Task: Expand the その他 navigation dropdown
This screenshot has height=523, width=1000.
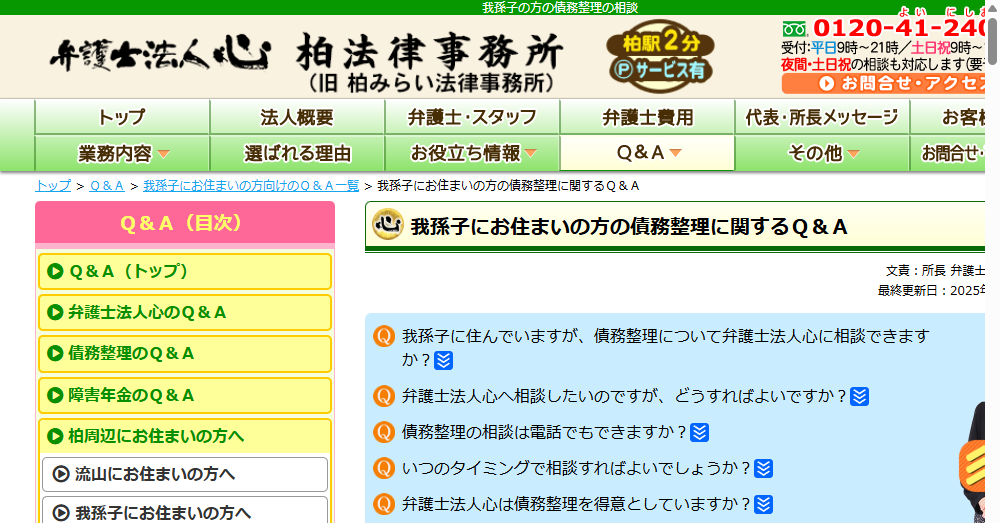Action: (x=823, y=153)
